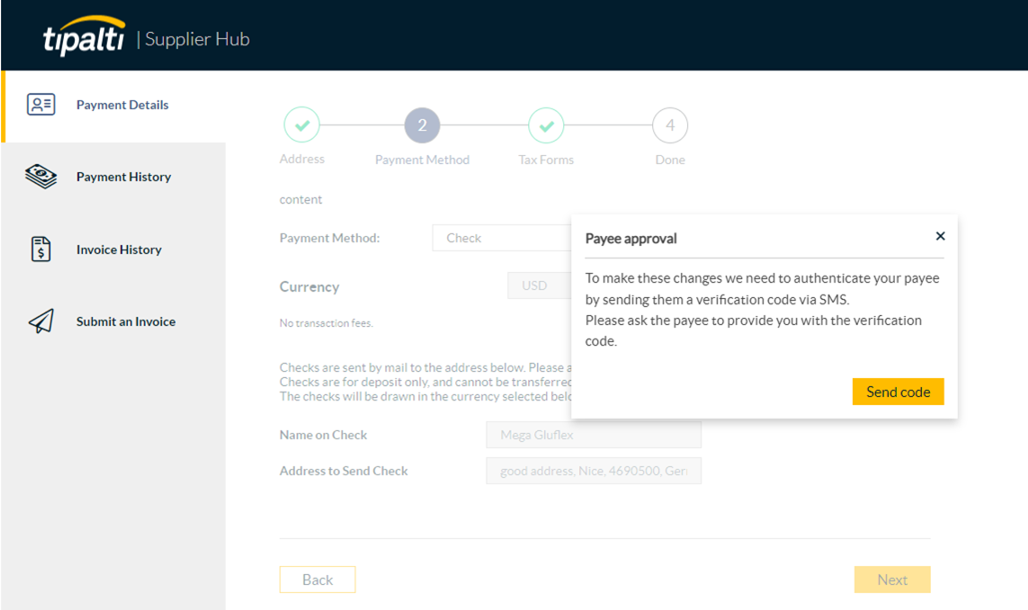Click the Payment Details ID card icon
Screen dimensions: 1028x610
click(x=41, y=104)
